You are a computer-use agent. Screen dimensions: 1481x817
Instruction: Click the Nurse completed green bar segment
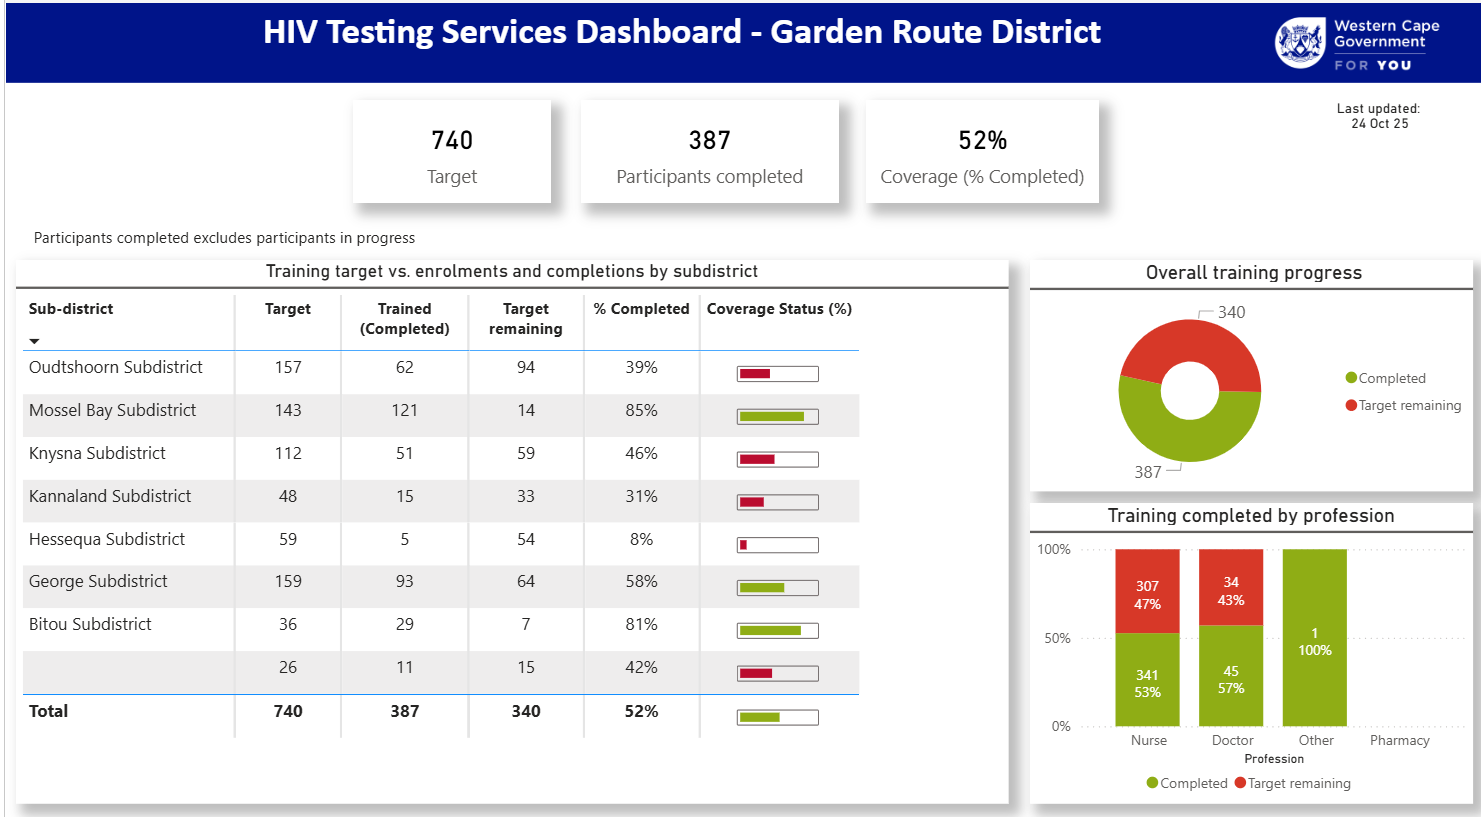pyautogui.click(x=1147, y=680)
